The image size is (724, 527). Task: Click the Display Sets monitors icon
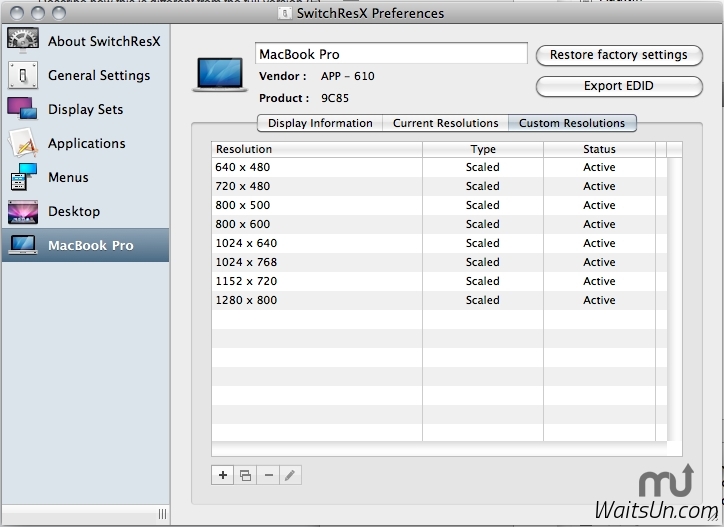click(22, 109)
